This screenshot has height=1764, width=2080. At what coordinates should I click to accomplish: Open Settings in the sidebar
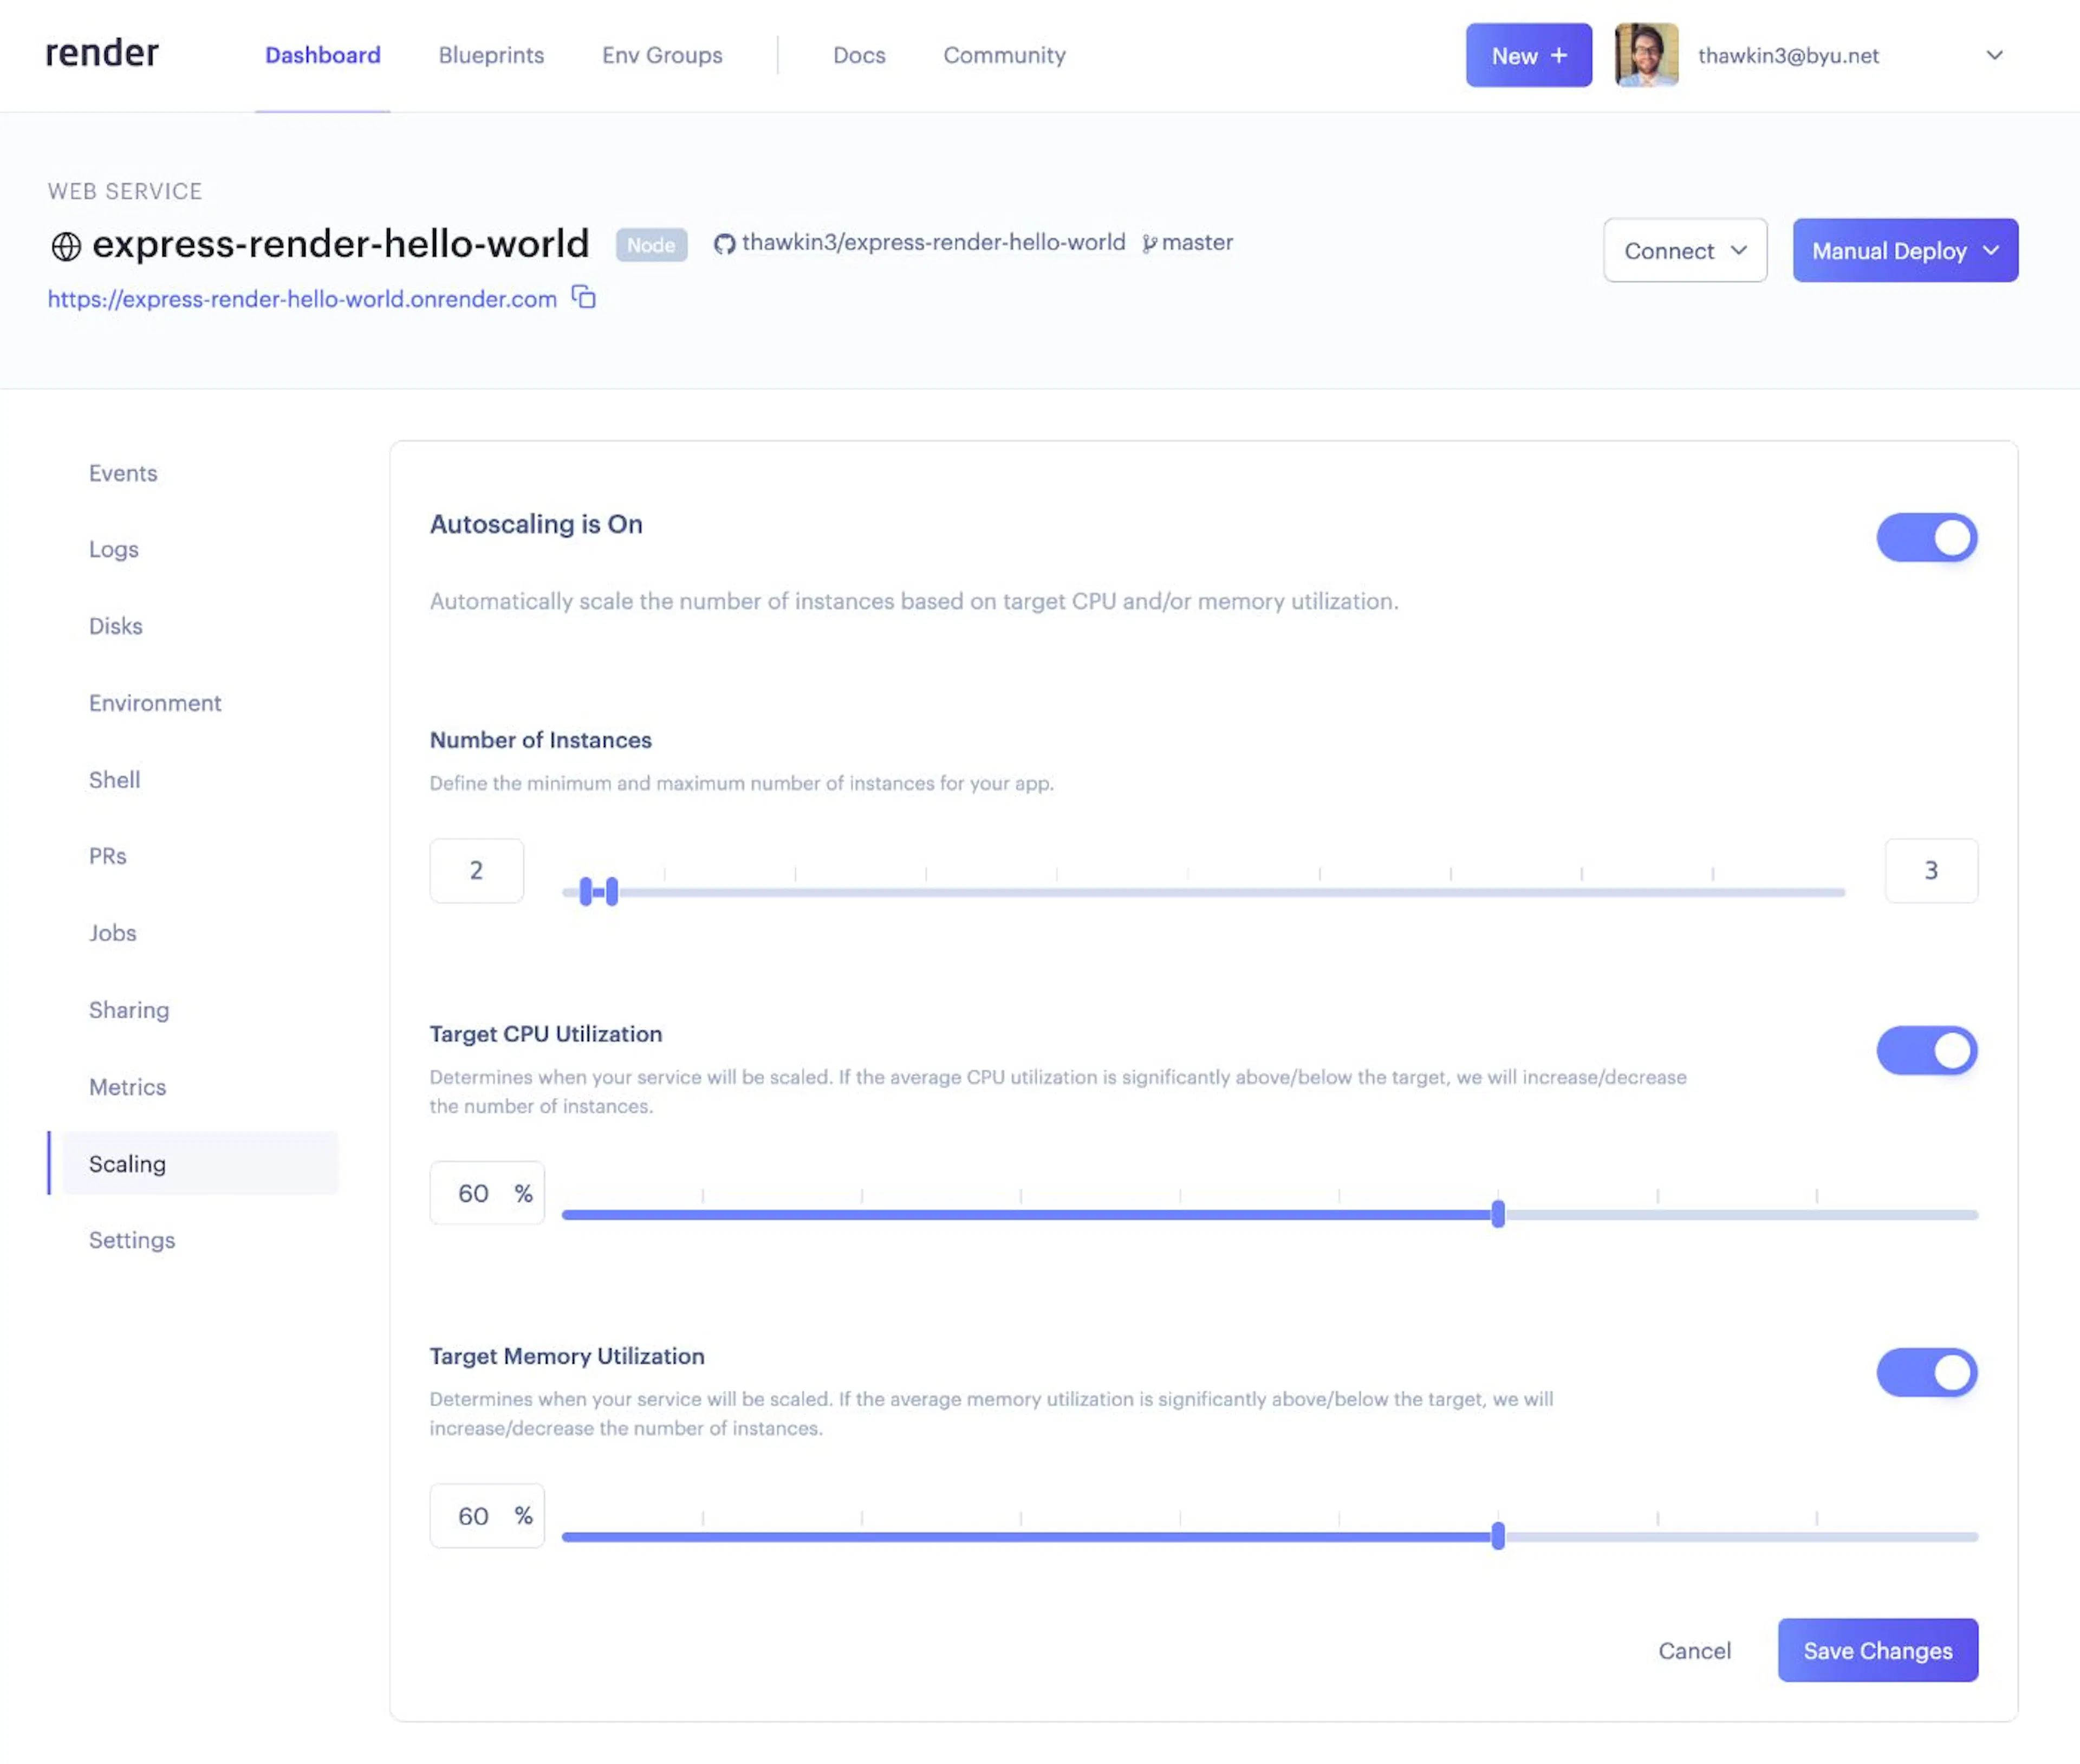132,1240
